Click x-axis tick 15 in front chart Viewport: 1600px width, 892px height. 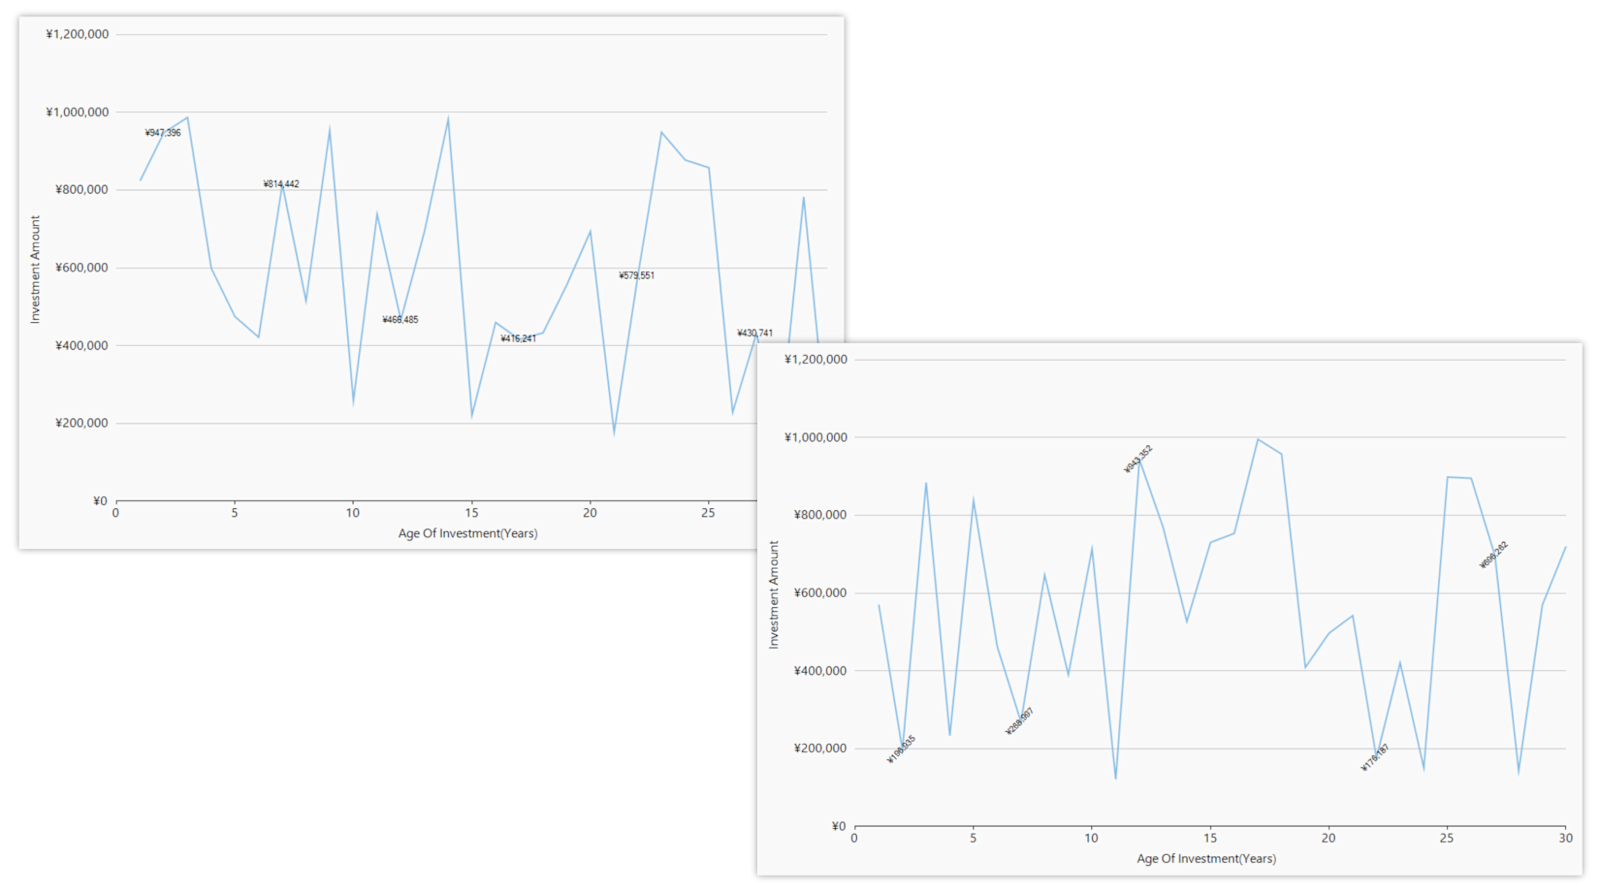coord(1210,838)
